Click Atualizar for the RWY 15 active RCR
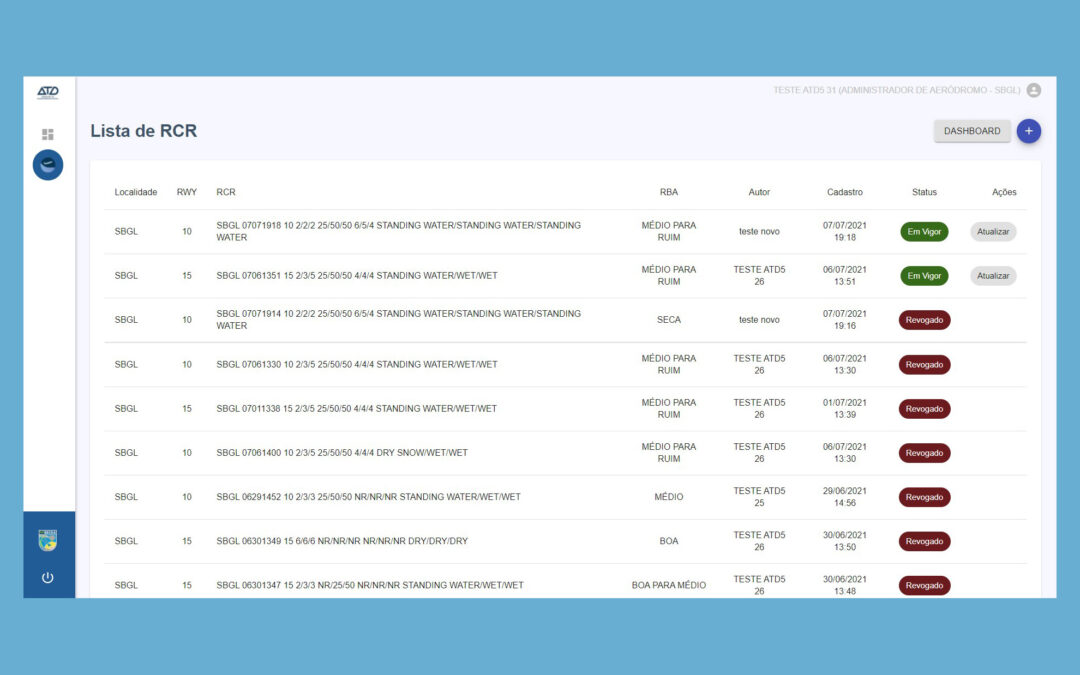This screenshot has width=1080, height=675. point(993,276)
